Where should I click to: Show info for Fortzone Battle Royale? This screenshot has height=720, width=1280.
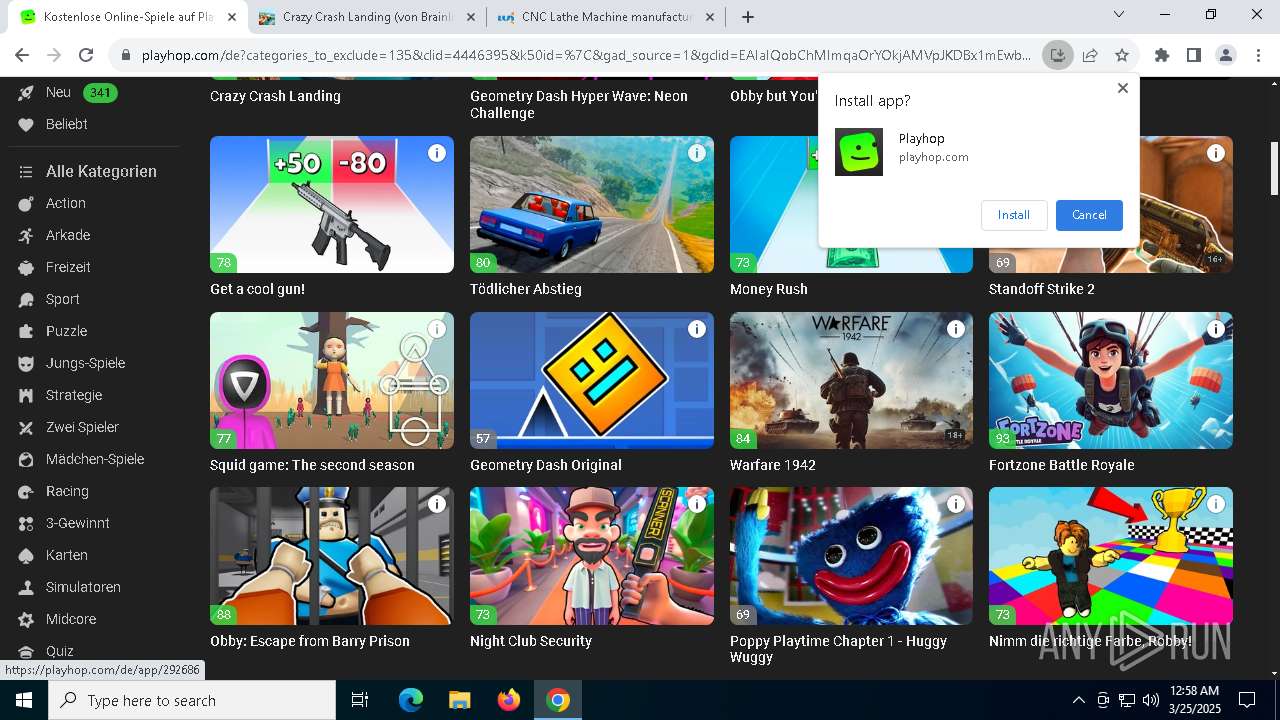pyautogui.click(x=1216, y=329)
